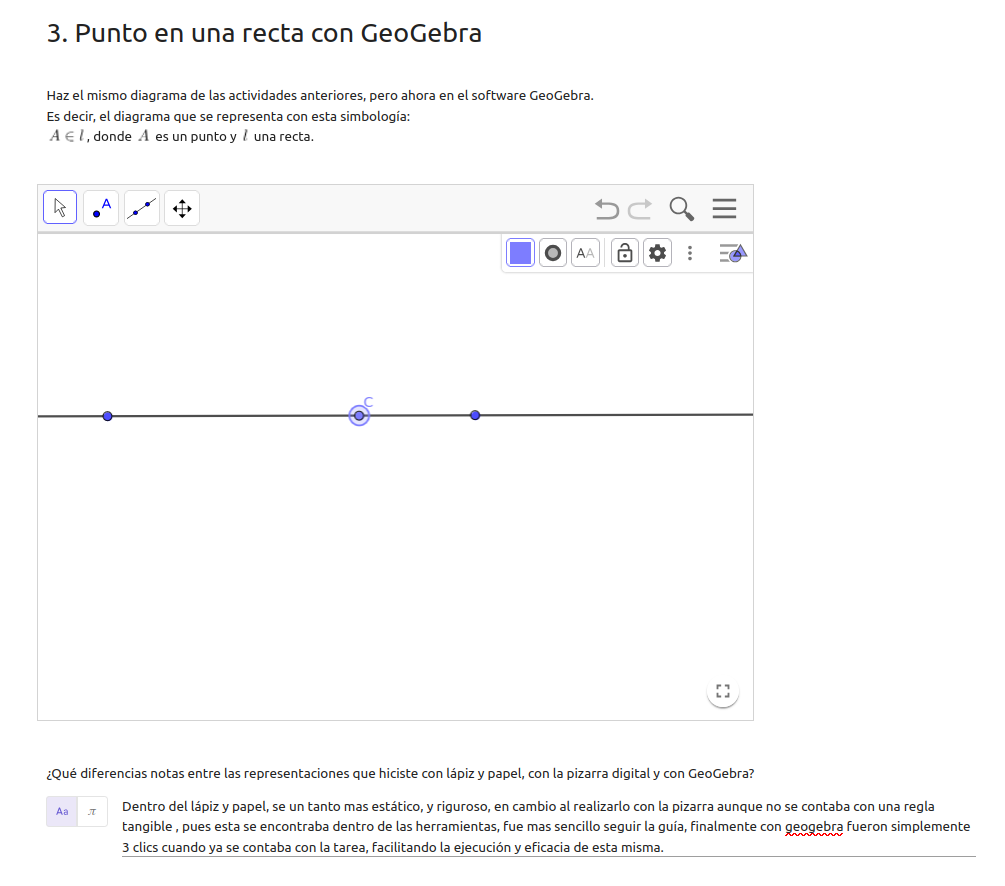Enter fullscreen with the corner button
1005x886 pixels.
coord(723,691)
